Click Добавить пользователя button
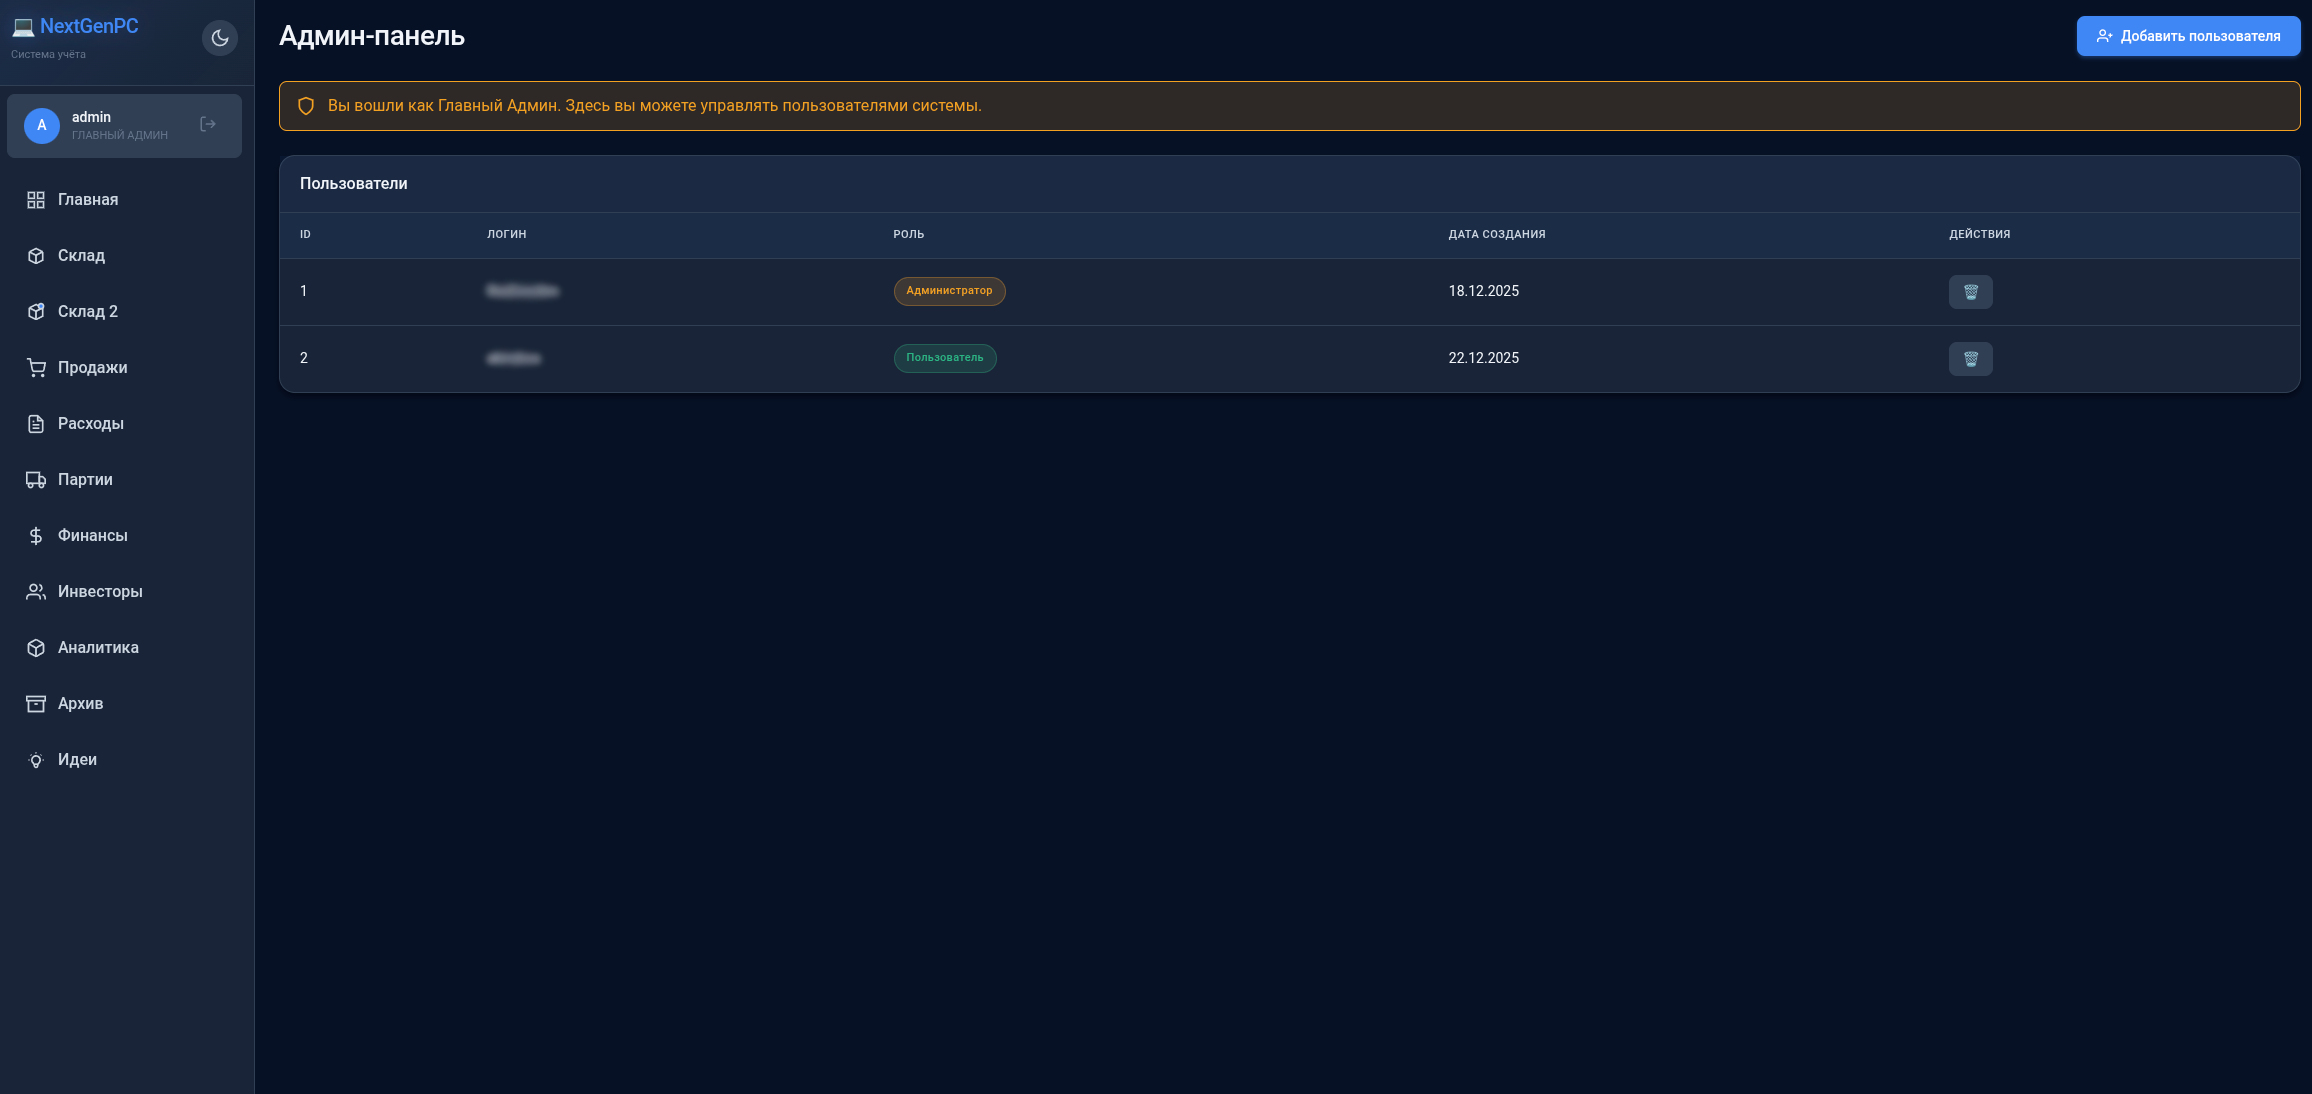Viewport: 2312px width, 1094px height. 2188,36
